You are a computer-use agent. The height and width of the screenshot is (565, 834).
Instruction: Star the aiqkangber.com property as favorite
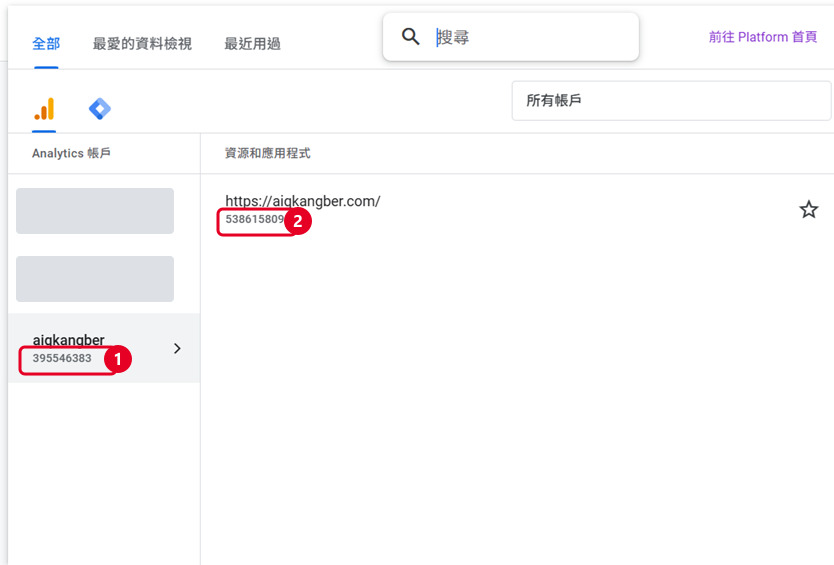pyautogui.click(x=808, y=210)
